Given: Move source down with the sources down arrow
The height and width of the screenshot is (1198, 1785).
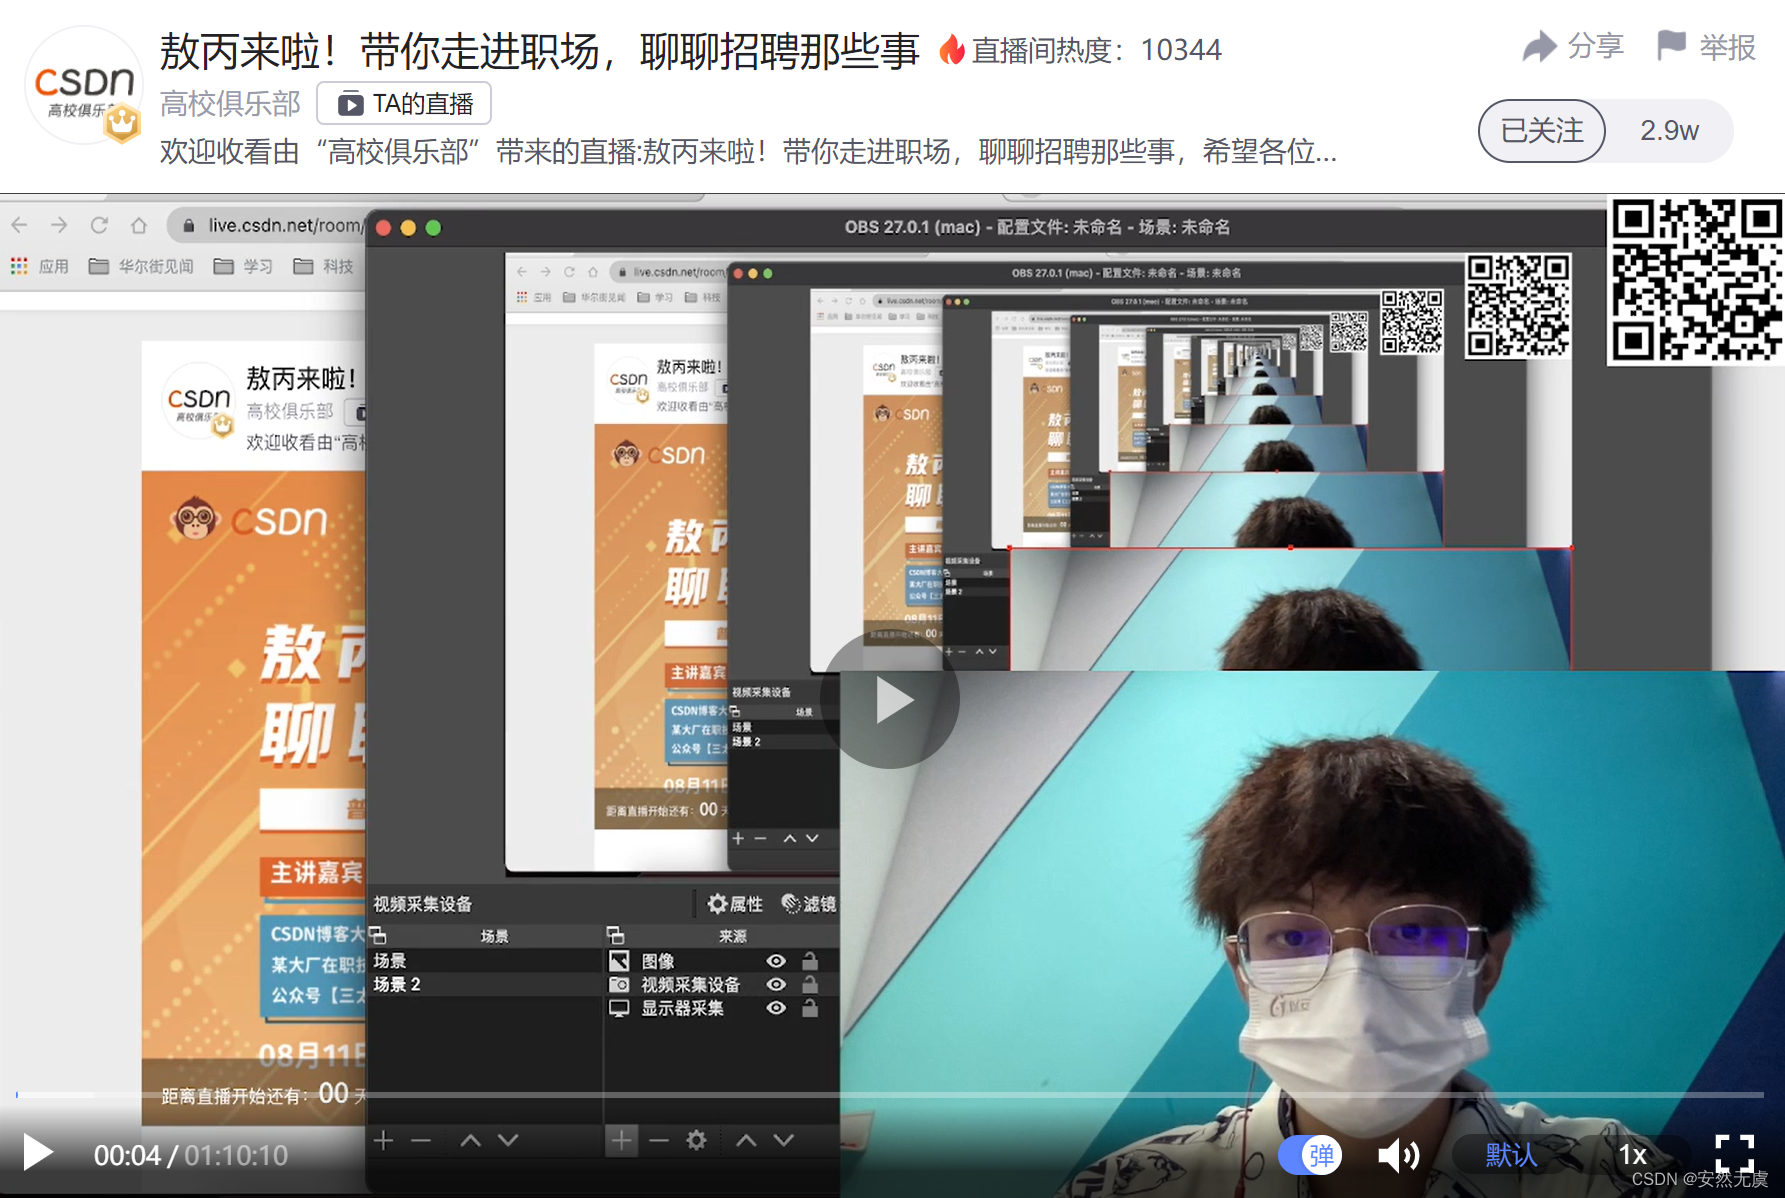Looking at the screenshot, I should pos(784,1140).
